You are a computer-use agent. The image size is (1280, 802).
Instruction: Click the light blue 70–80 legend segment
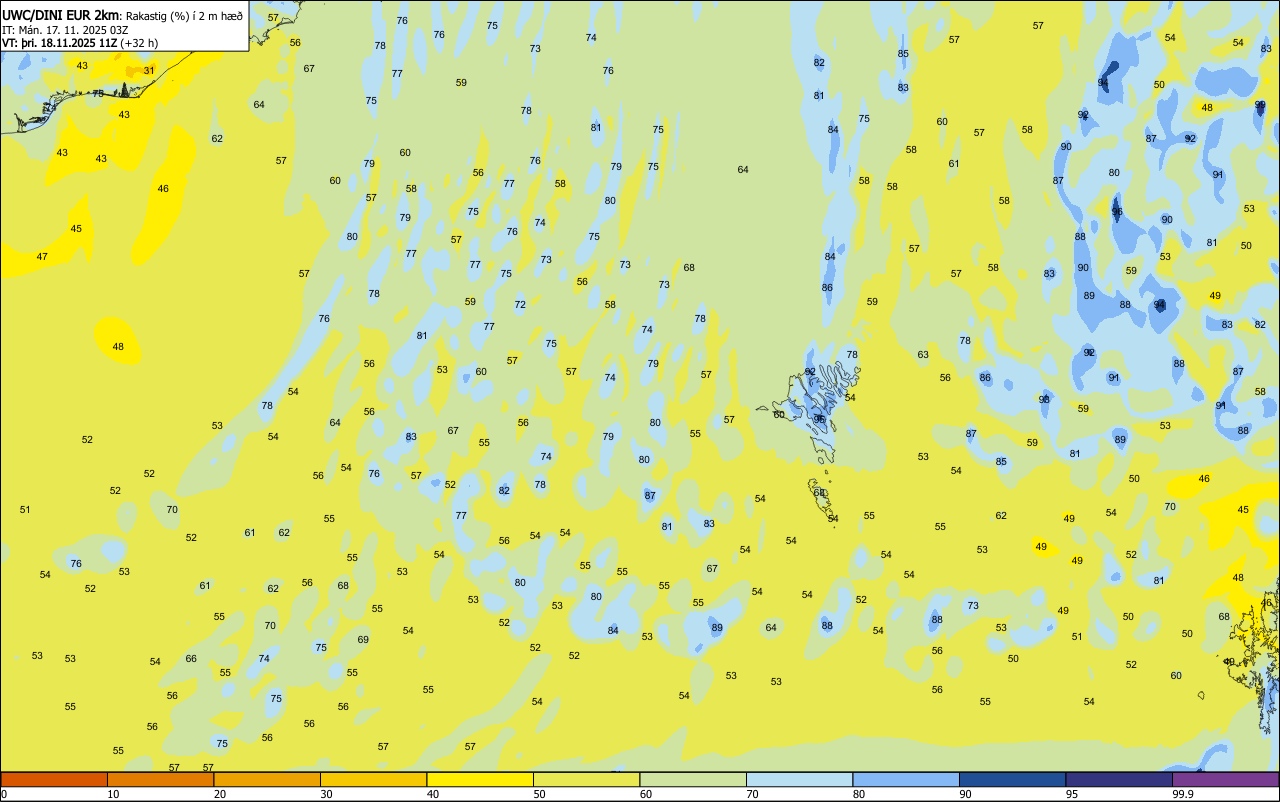[x=799, y=779]
